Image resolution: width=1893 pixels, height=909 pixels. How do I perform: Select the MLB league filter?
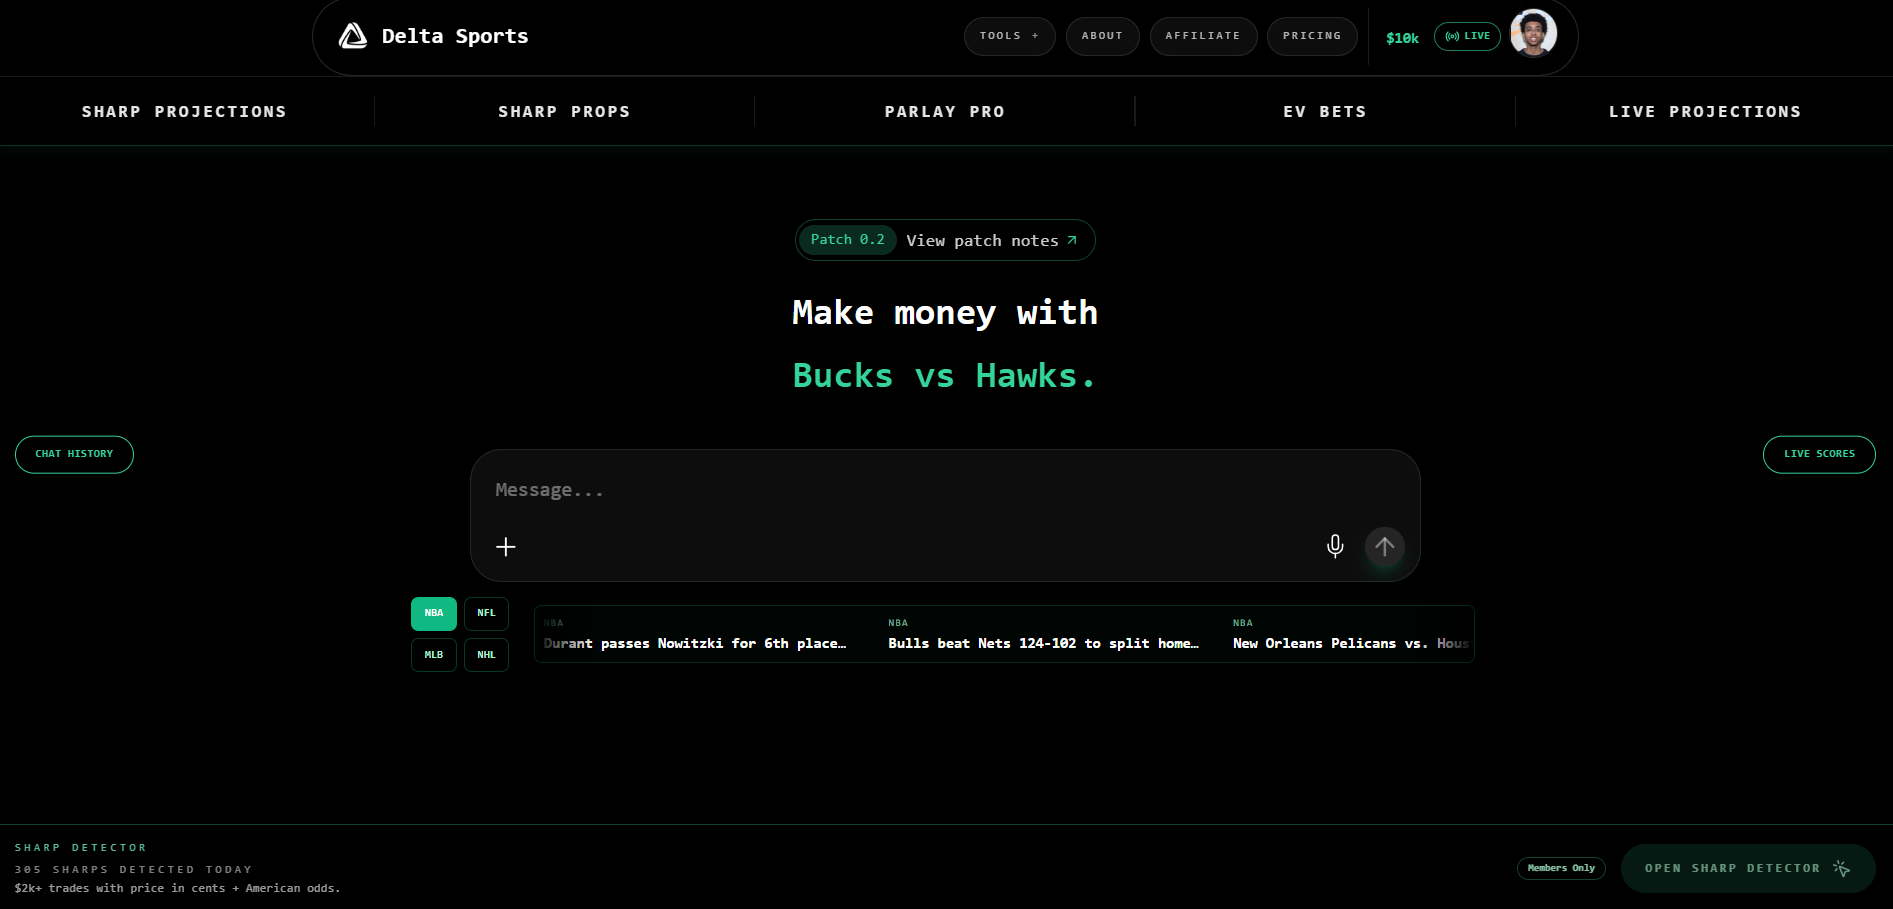(x=434, y=655)
